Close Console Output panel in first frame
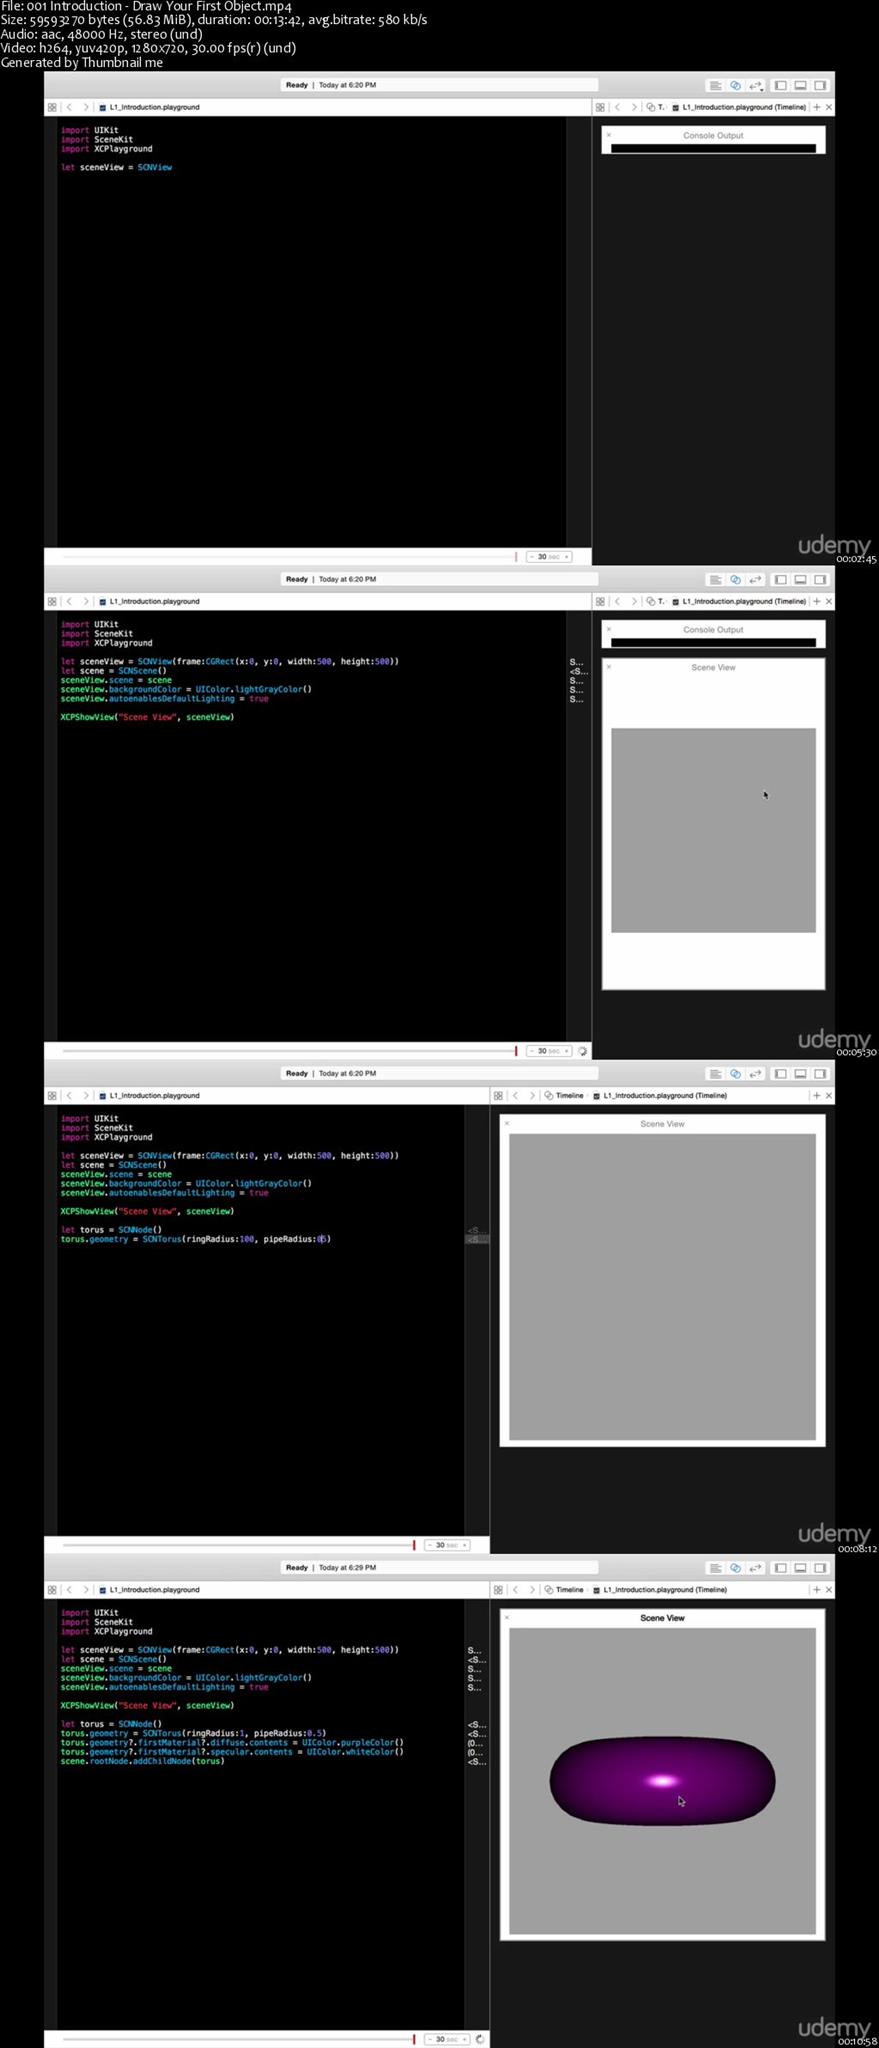The width and height of the screenshot is (879, 2048). click(608, 135)
